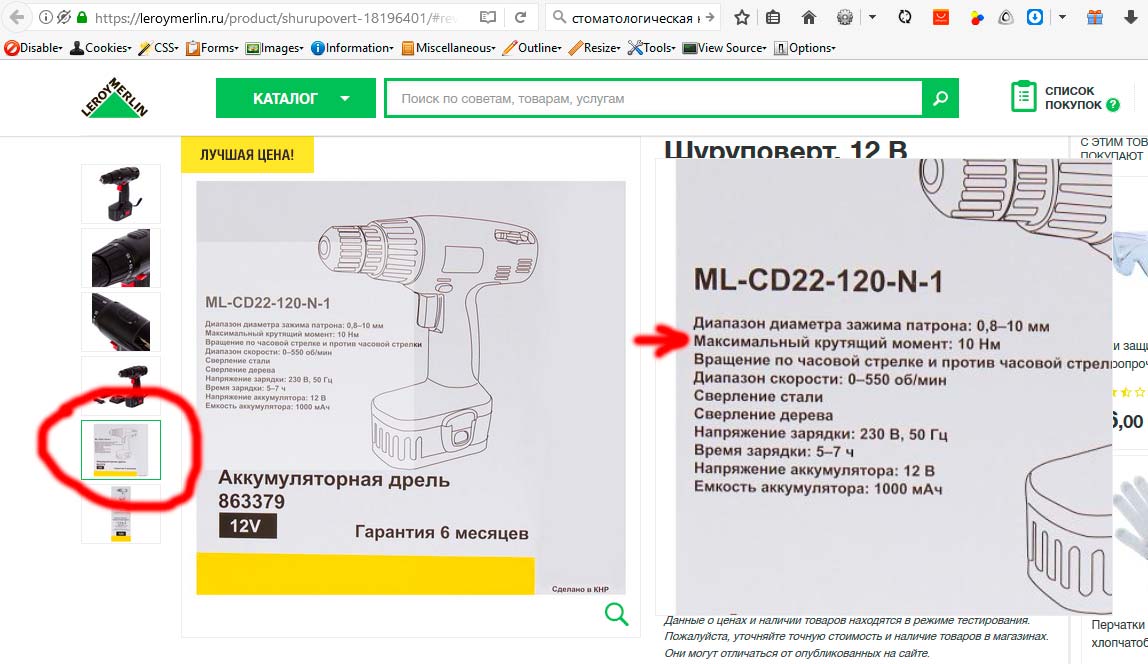Click the browser search text field

(x=634, y=18)
